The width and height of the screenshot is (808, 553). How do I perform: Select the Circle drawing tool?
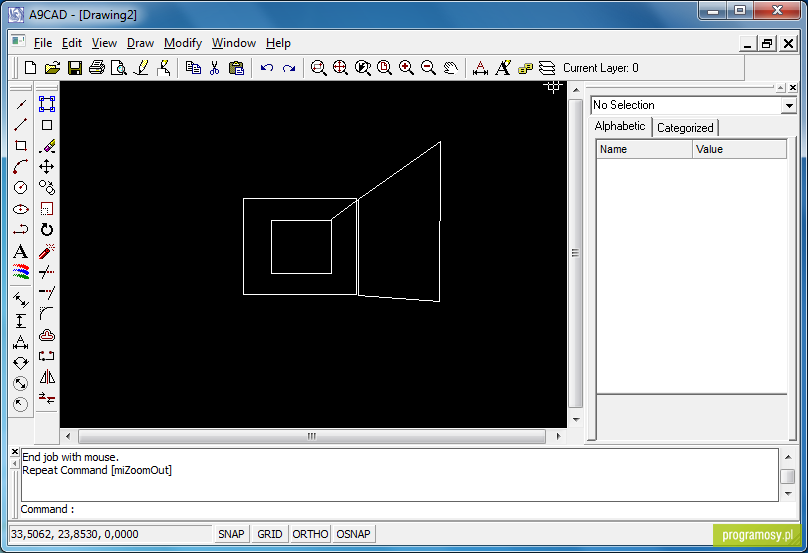pos(21,188)
